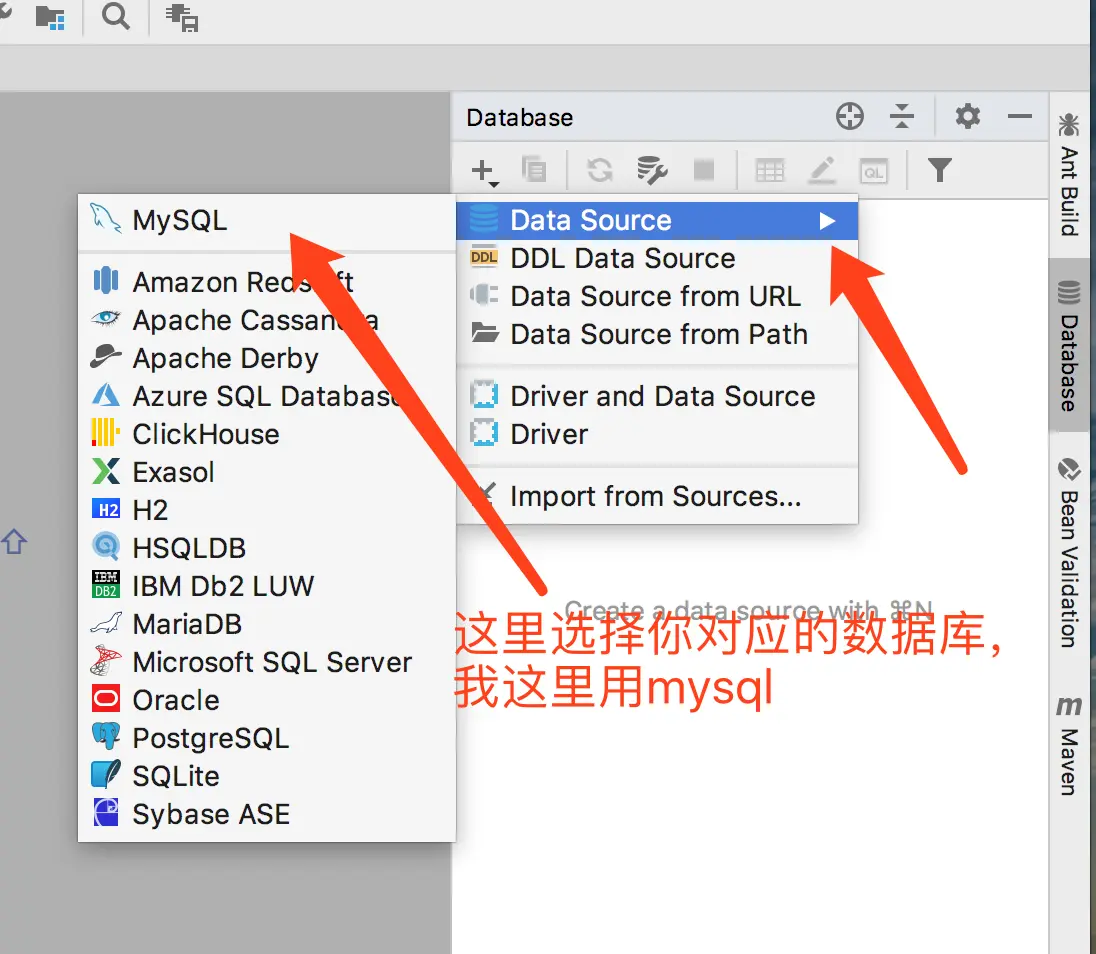The image size is (1096, 954).
Task: Click the Collapse All icon
Action: coord(902,116)
